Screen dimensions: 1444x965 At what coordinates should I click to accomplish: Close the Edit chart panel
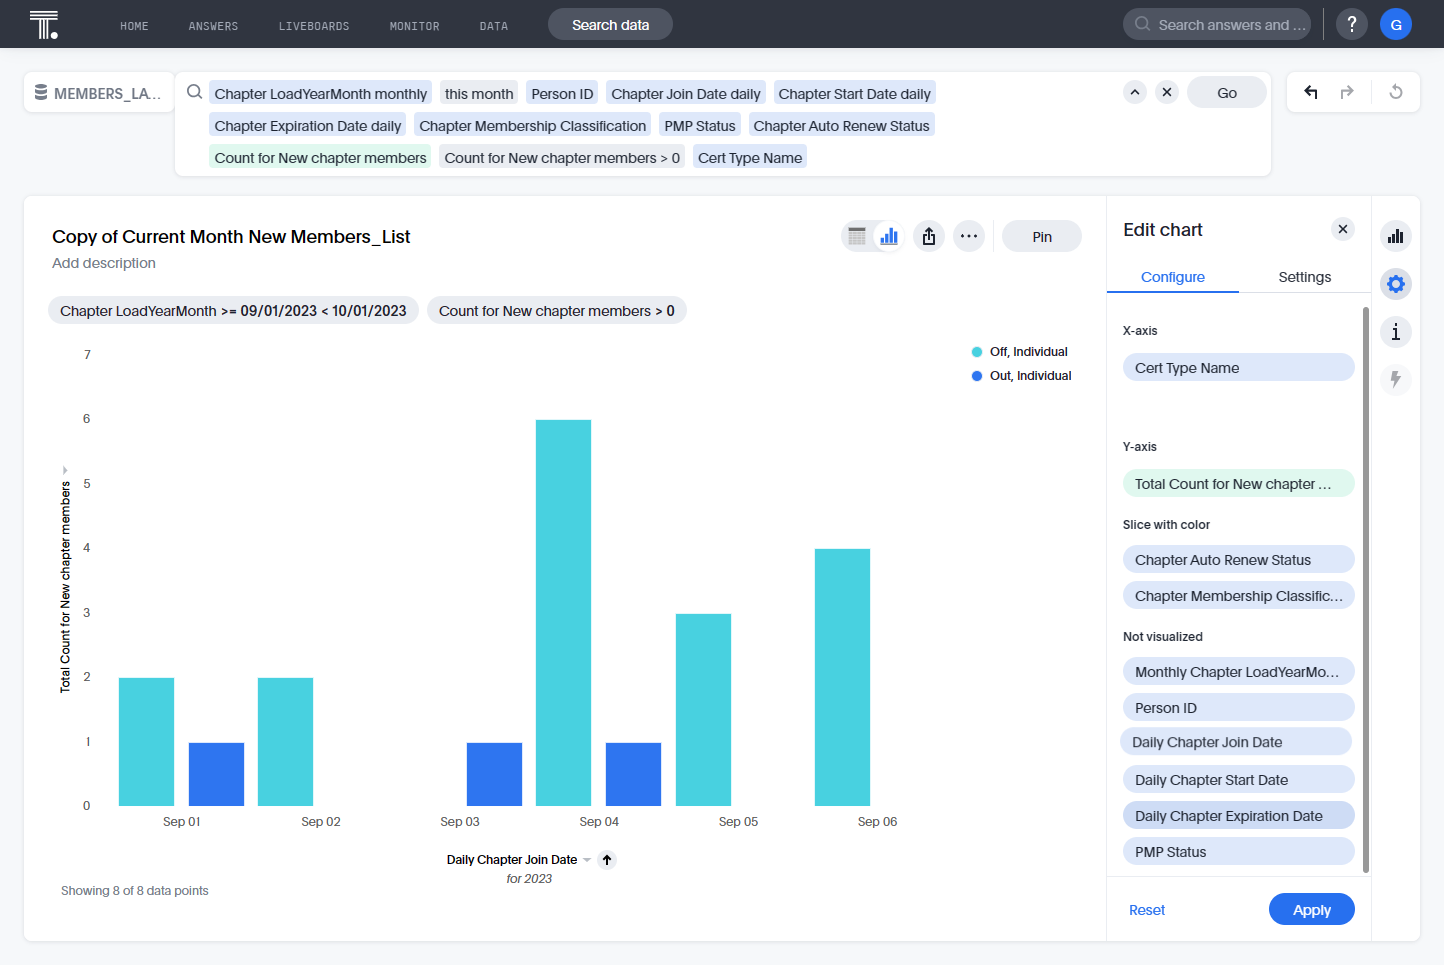click(x=1343, y=229)
